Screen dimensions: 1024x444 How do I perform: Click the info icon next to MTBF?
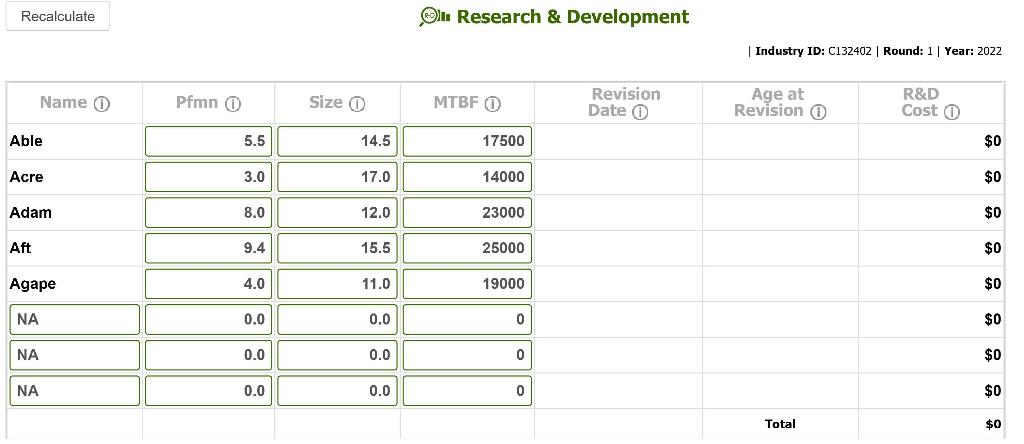pos(492,104)
